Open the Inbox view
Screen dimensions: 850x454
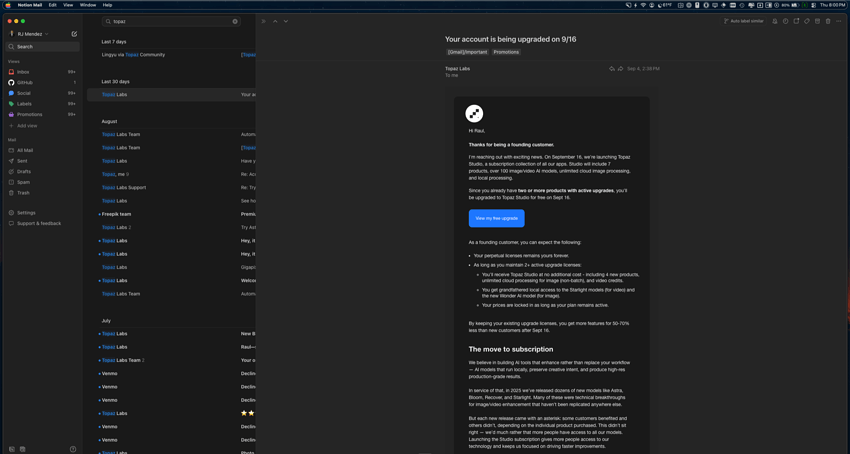42,72
